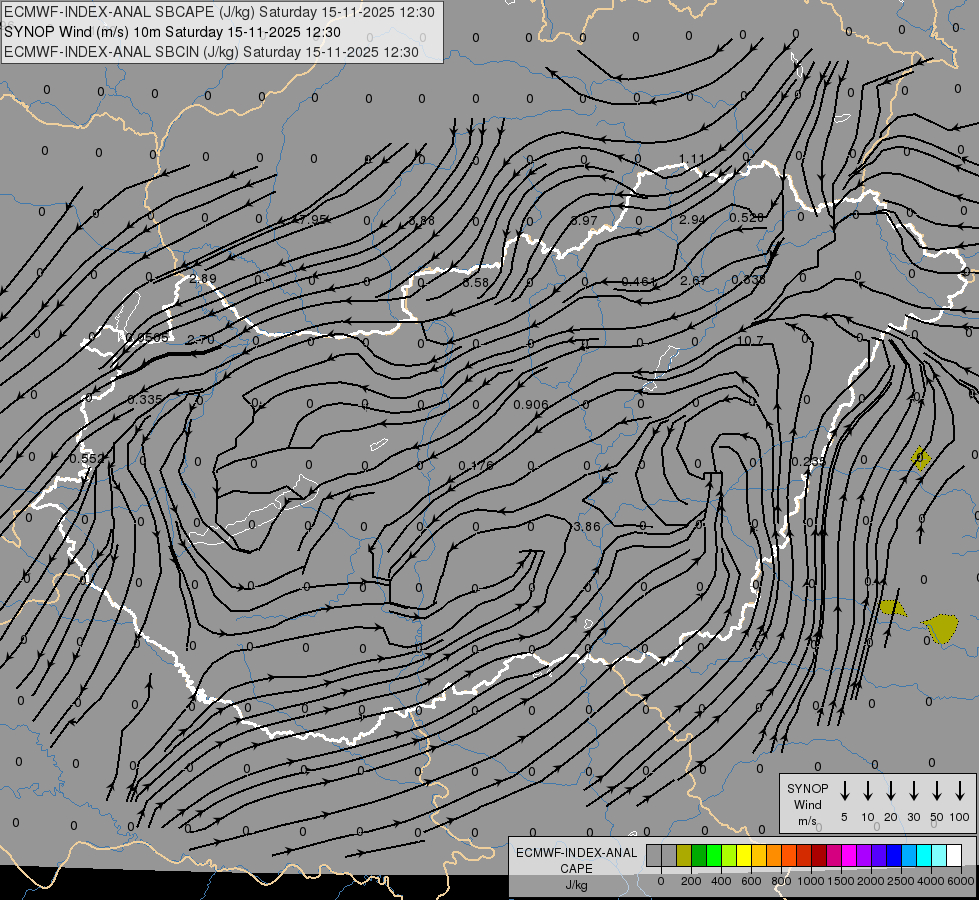The width and height of the screenshot is (979, 900).
Task: Click the 3.97 value on the map
Action: 584,220
